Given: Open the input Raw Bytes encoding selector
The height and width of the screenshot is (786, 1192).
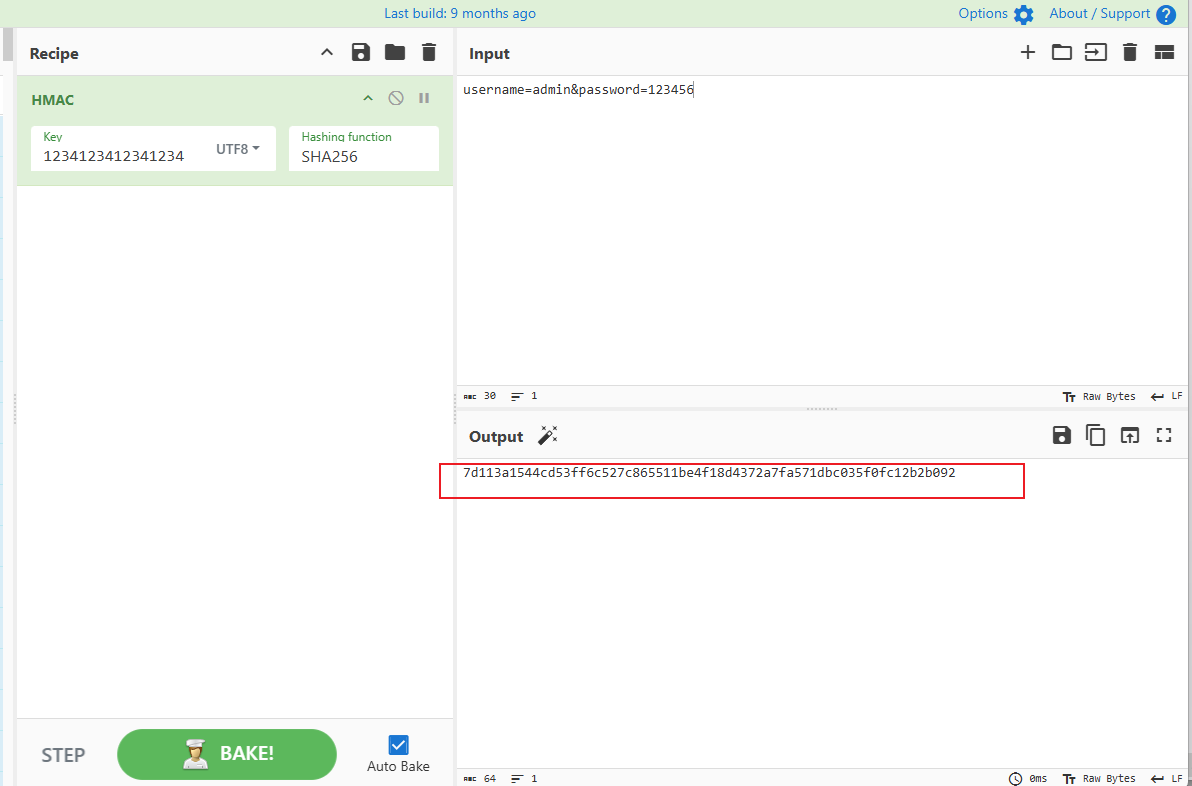Looking at the screenshot, I should tap(1098, 396).
